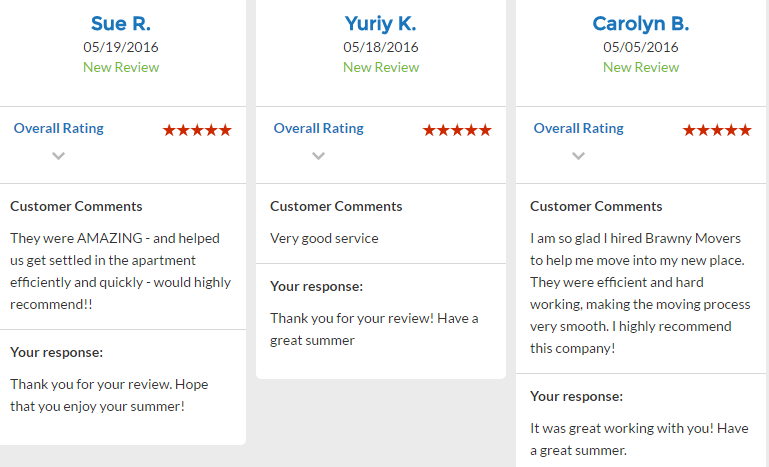This screenshot has width=769, height=467.
Task: Expand Sue R.'s overall rating chevron
Action: click(x=59, y=155)
